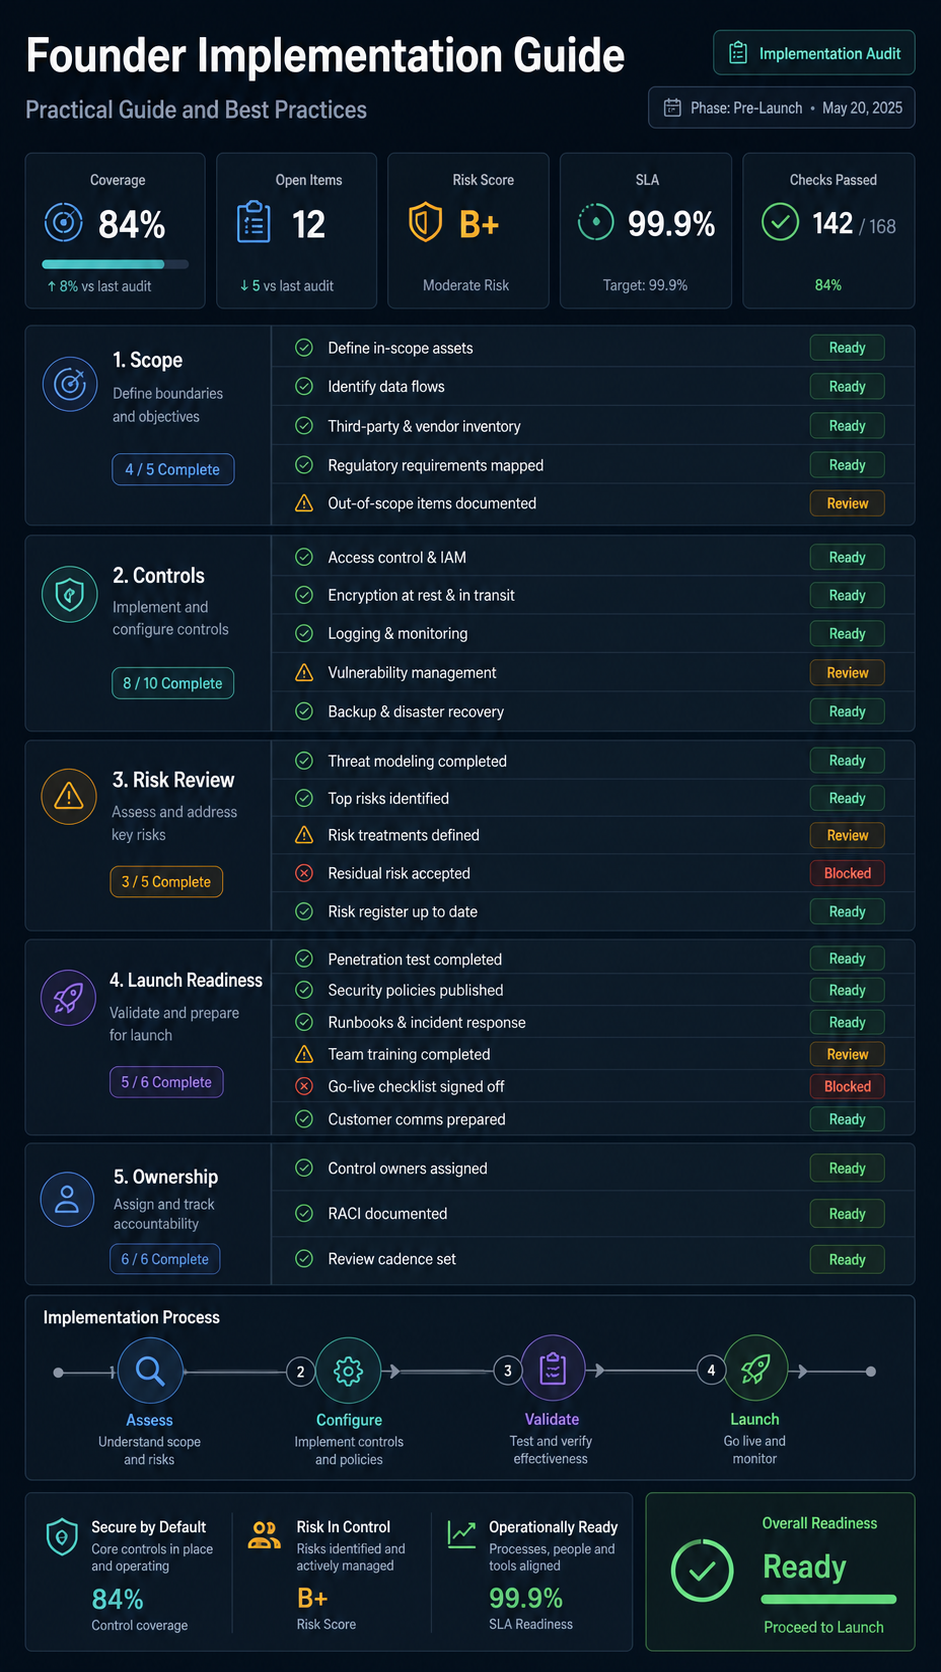941x1672 pixels.
Task: Click the Secure by Default shield icon
Action: tap(62, 1536)
